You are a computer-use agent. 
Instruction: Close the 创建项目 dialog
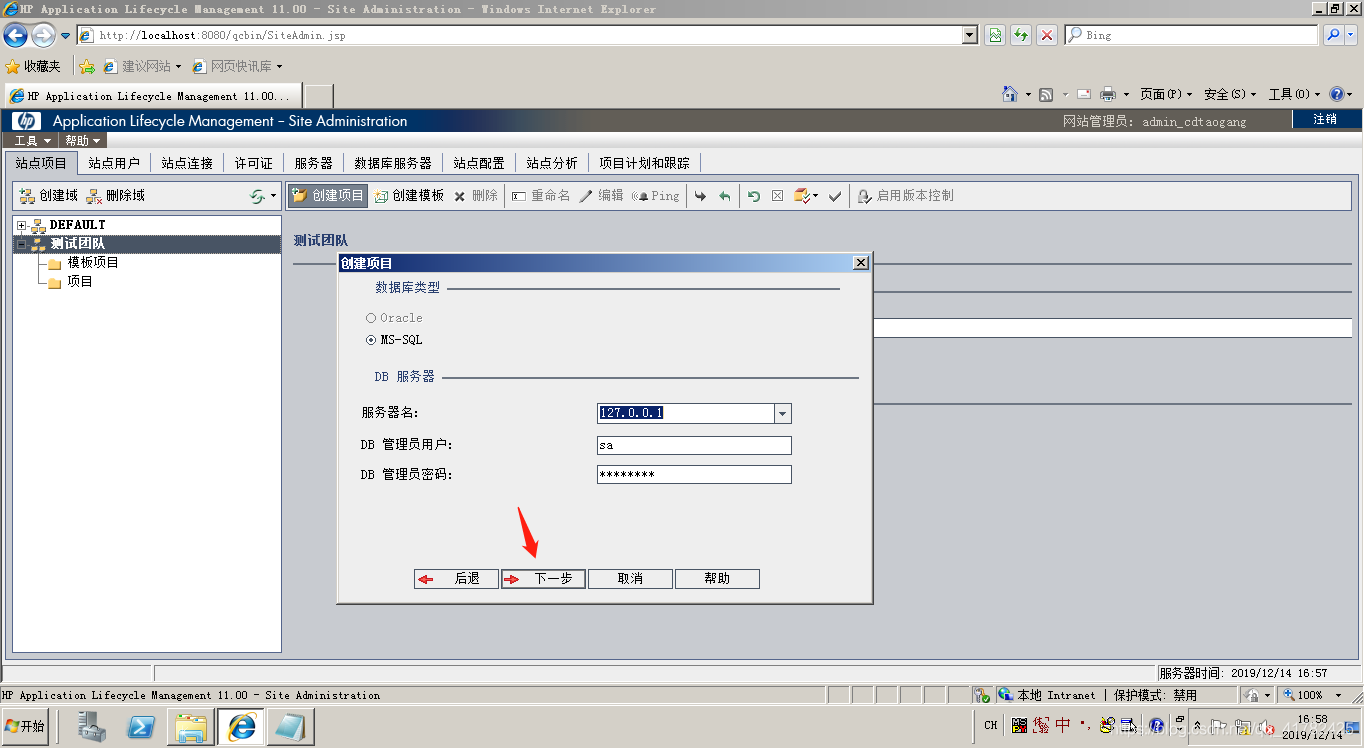click(x=860, y=263)
